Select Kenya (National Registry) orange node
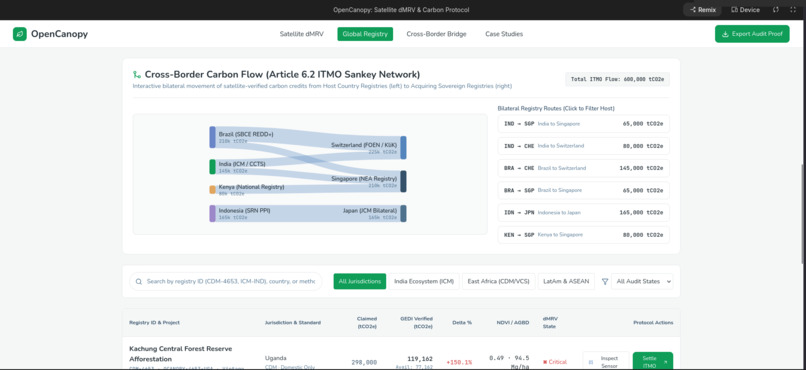Image resolution: width=806 pixels, height=370 pixels. (x=212, y=190)
